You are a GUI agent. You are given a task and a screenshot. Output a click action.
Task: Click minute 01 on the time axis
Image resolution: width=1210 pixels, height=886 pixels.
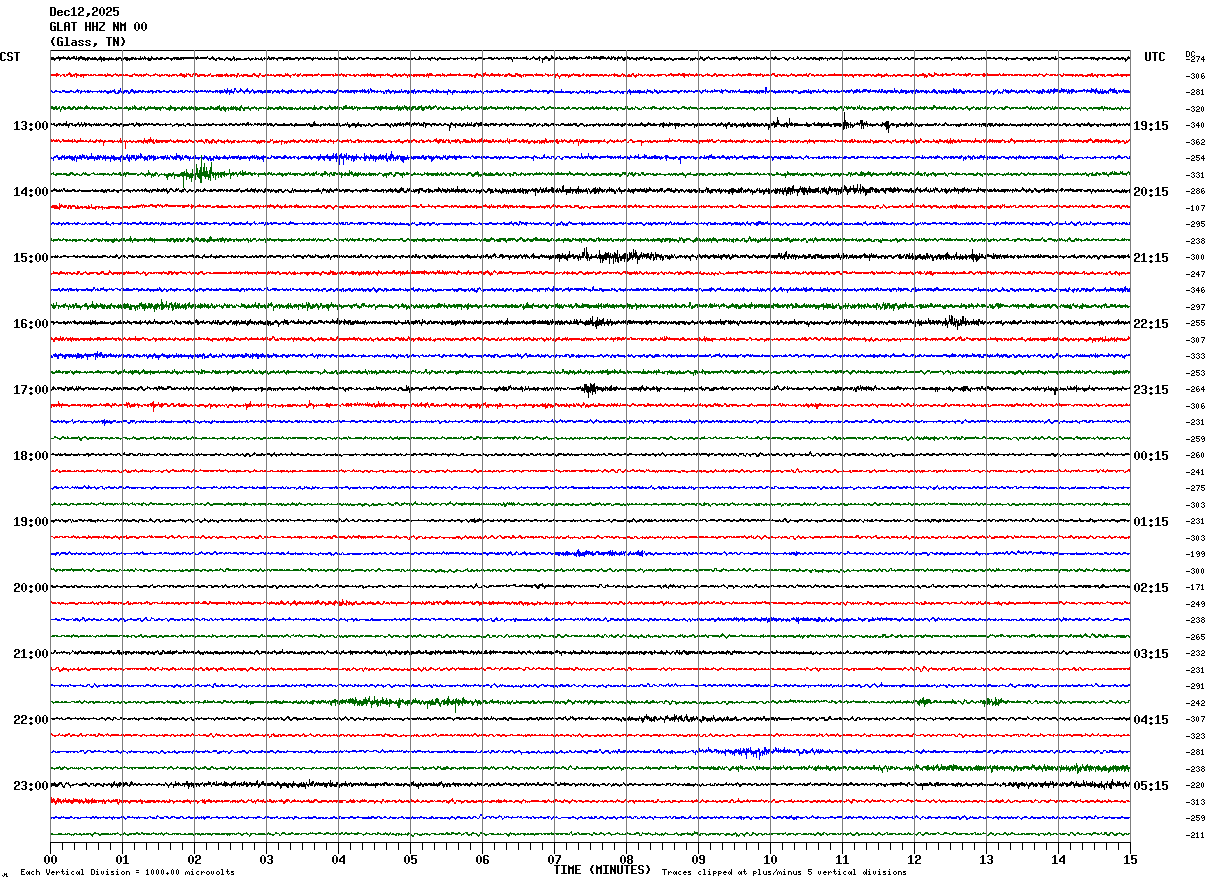pos(122,859)
